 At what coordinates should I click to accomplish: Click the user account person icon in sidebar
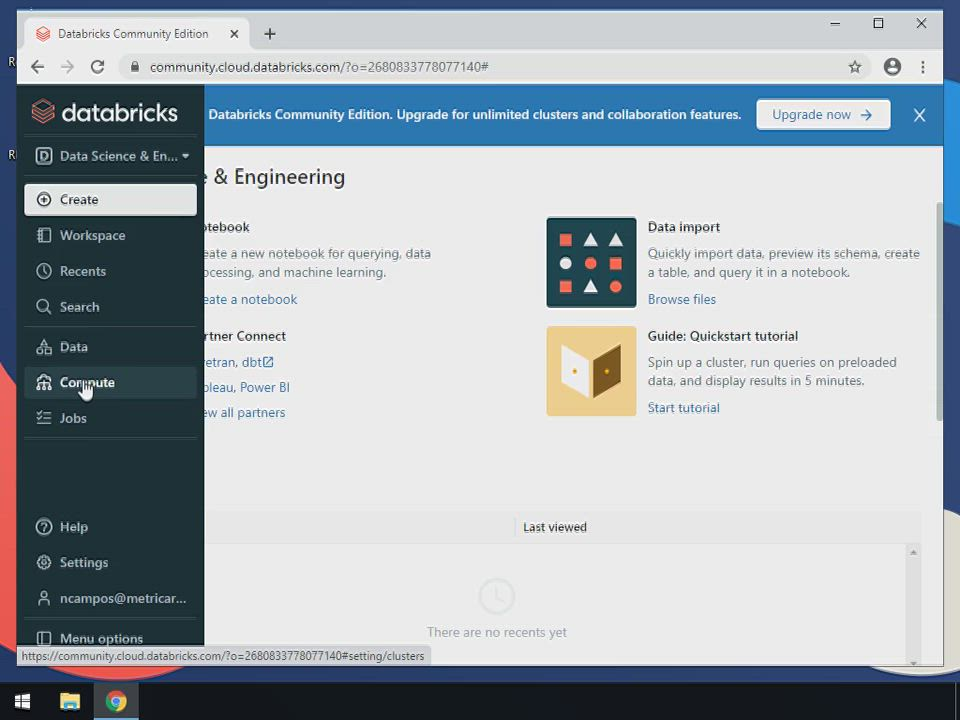[x=44, y=598]
